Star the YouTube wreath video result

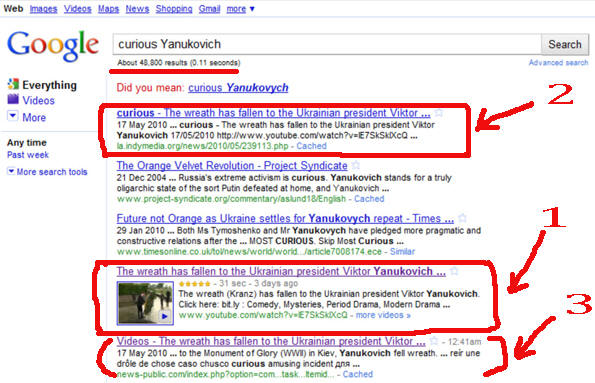point(454,271)
